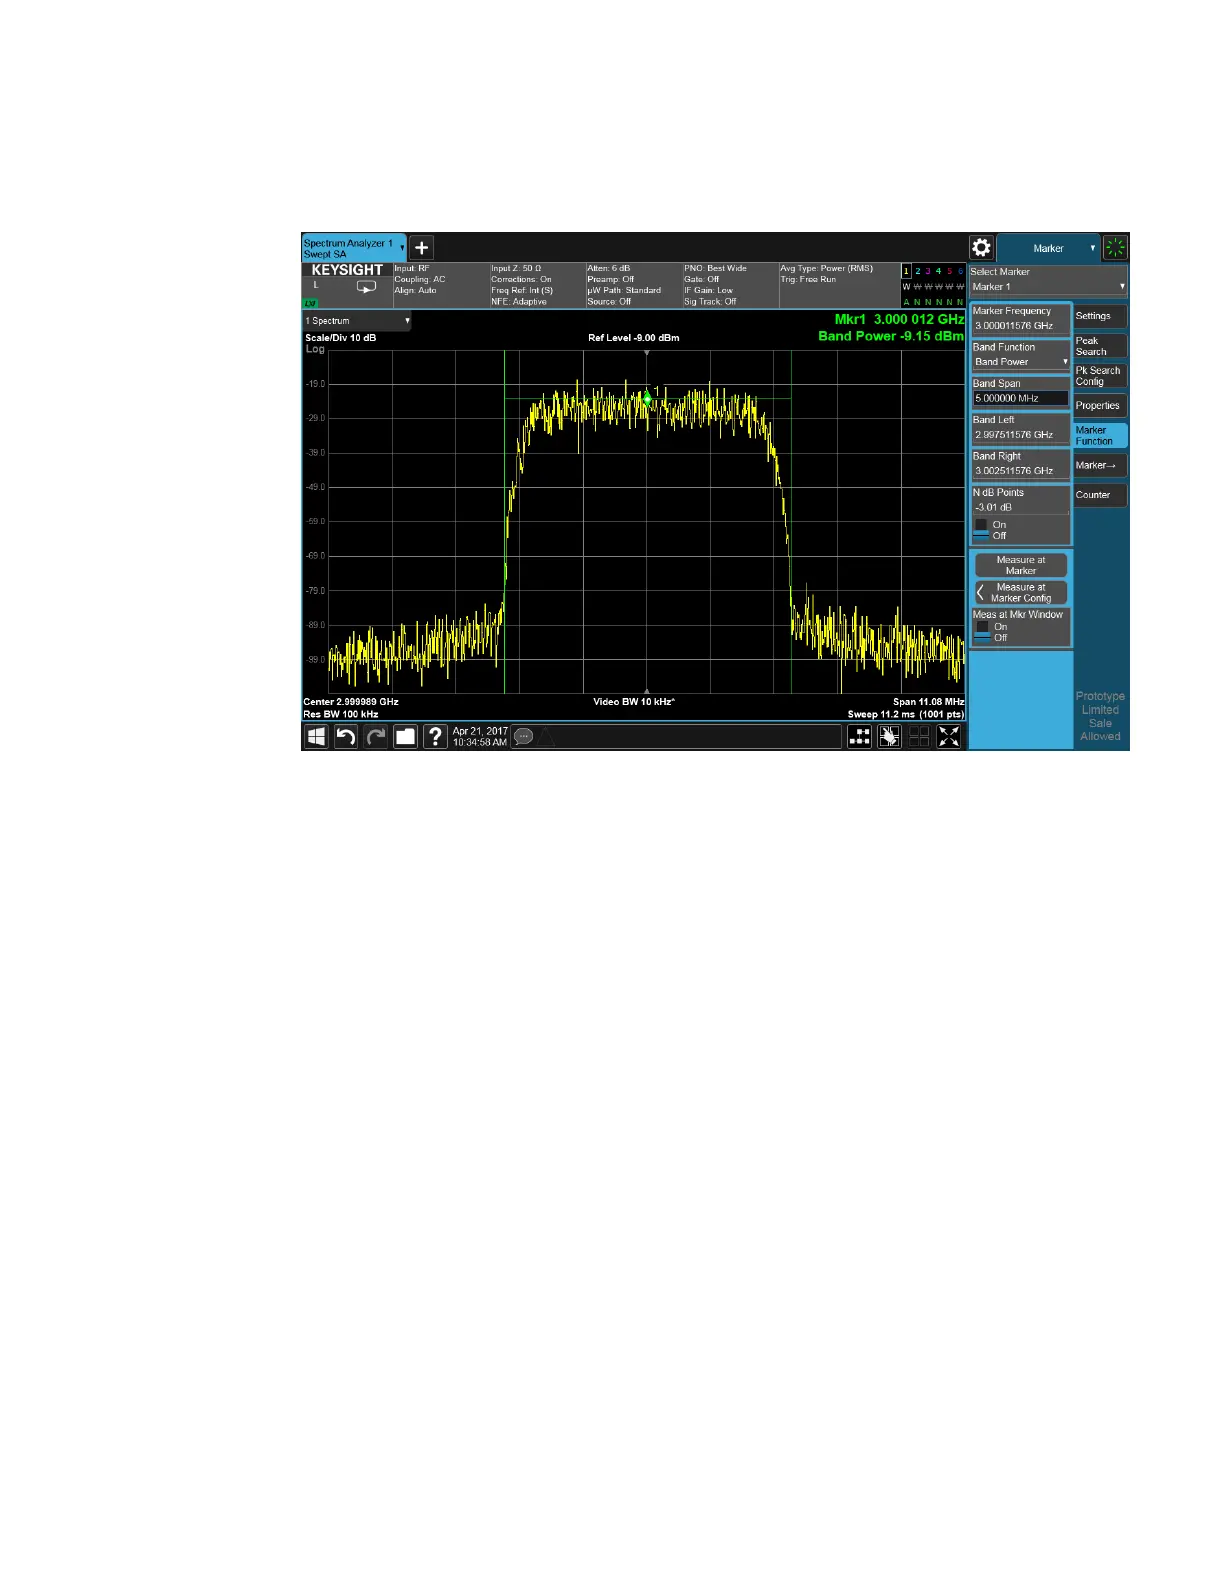Click the Band Span value field
The height and width of the screenshot is (1584, 1224).
coord(1020,398)
